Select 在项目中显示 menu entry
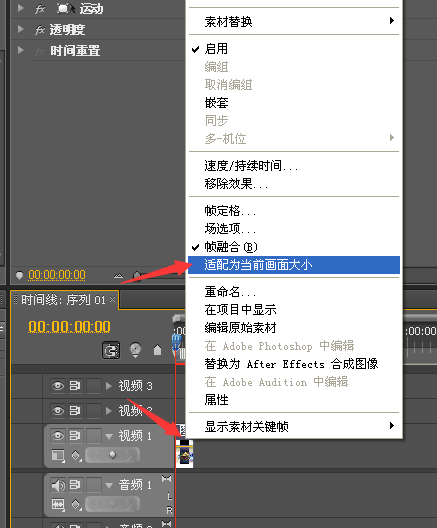The height and width of the screenshot is (528, 437). (294, 310)
